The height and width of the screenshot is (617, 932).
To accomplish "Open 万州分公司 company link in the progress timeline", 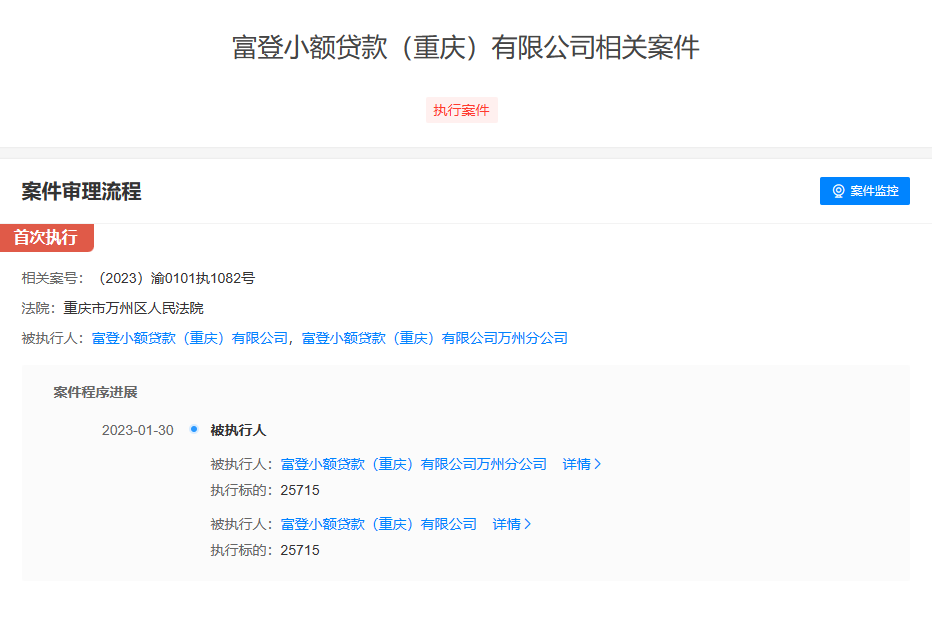I will click(413, 464).
